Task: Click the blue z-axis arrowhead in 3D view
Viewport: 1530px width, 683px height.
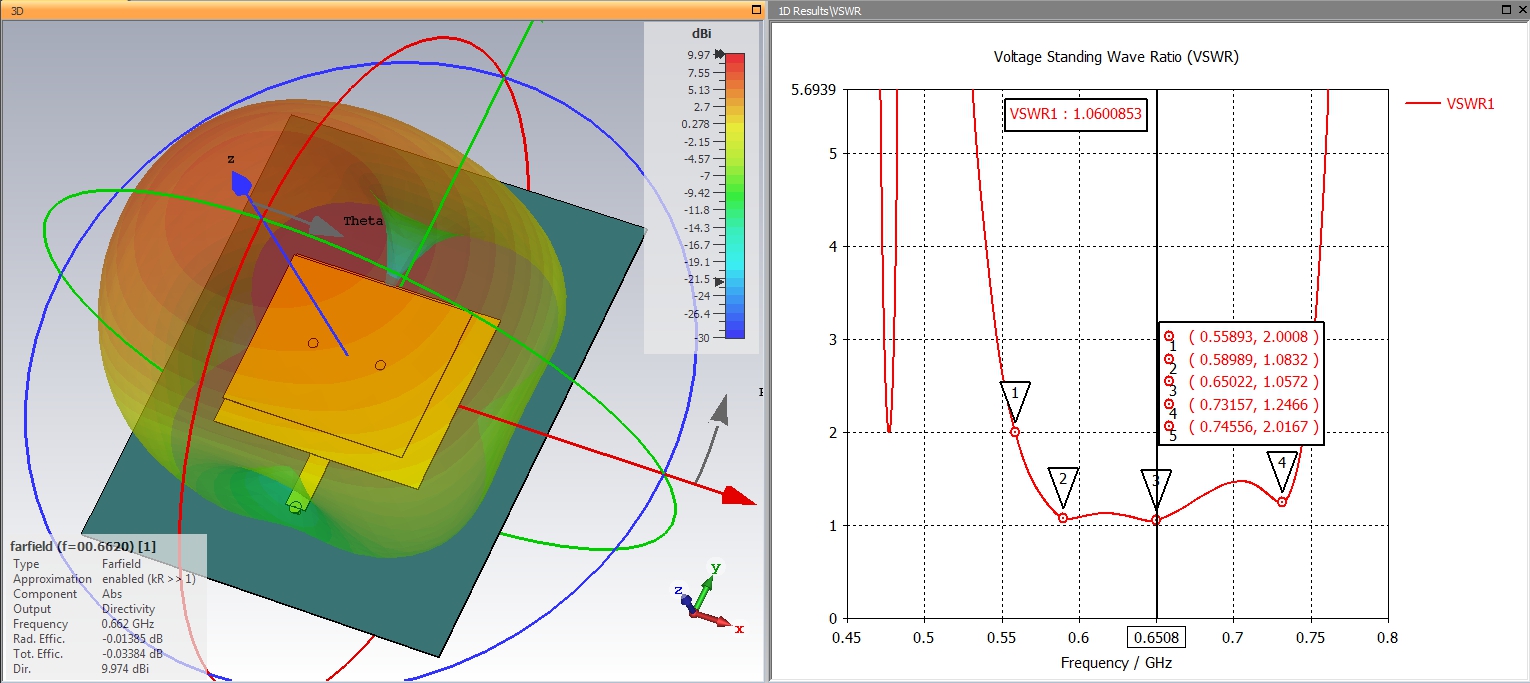Action: [x=240, y=184]
